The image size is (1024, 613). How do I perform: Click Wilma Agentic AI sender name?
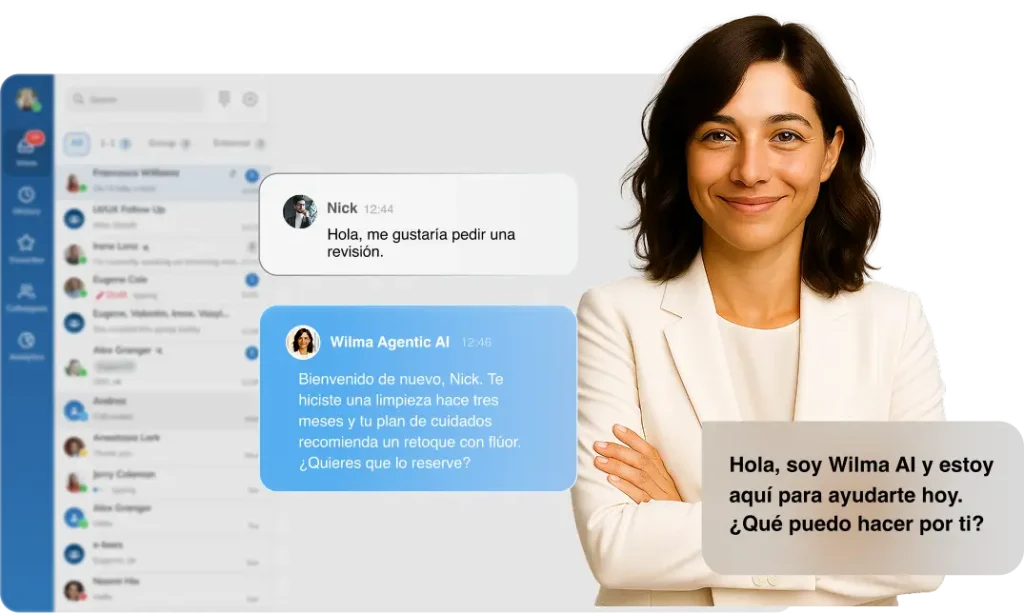point(389,342)
